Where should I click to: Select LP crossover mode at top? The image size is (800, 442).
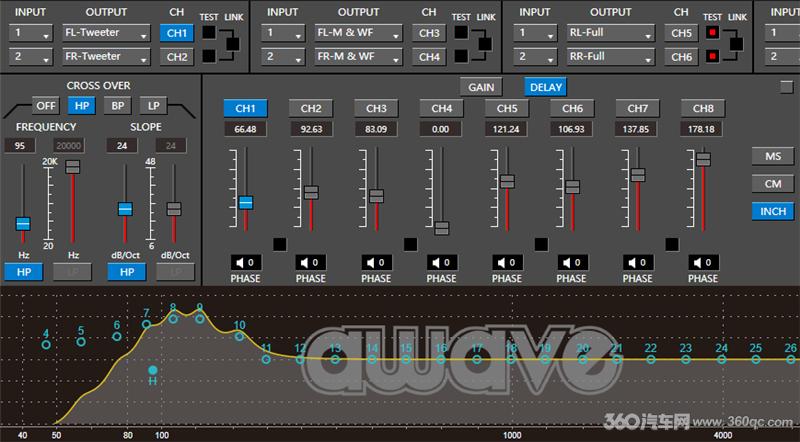(154, 106)
